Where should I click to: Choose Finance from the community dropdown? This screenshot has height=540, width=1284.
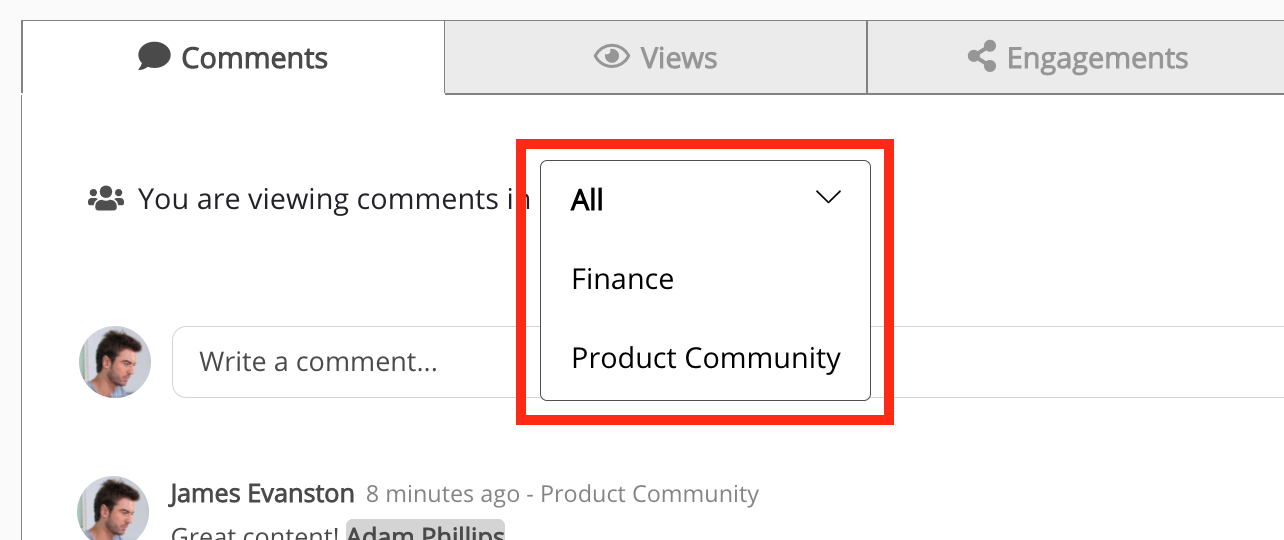click(622, 279)
